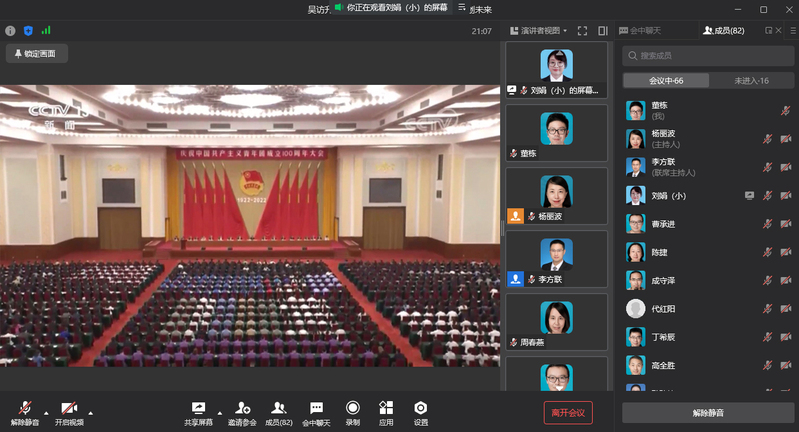Click the red 离开会议 button
The image size is (799, 432).
coord(568,412)
